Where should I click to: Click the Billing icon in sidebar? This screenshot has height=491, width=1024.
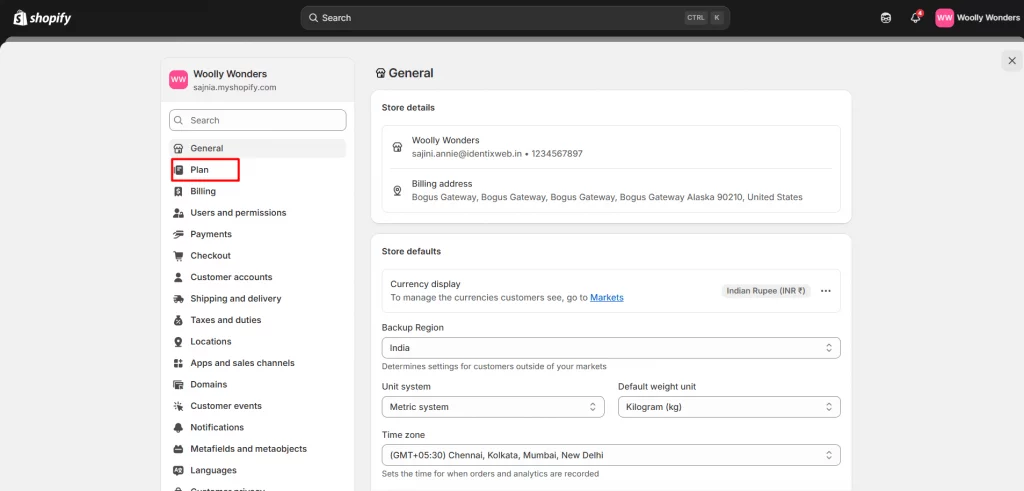(x=178, y=191)
